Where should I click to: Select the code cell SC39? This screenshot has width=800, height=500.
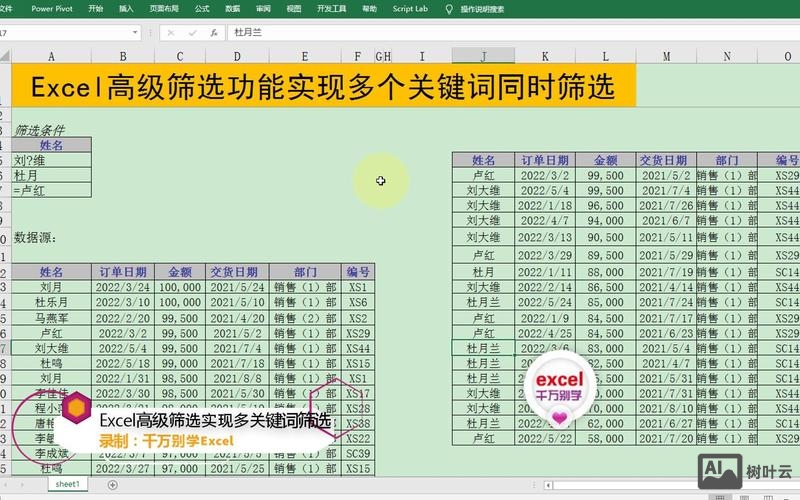click(358, 454)
